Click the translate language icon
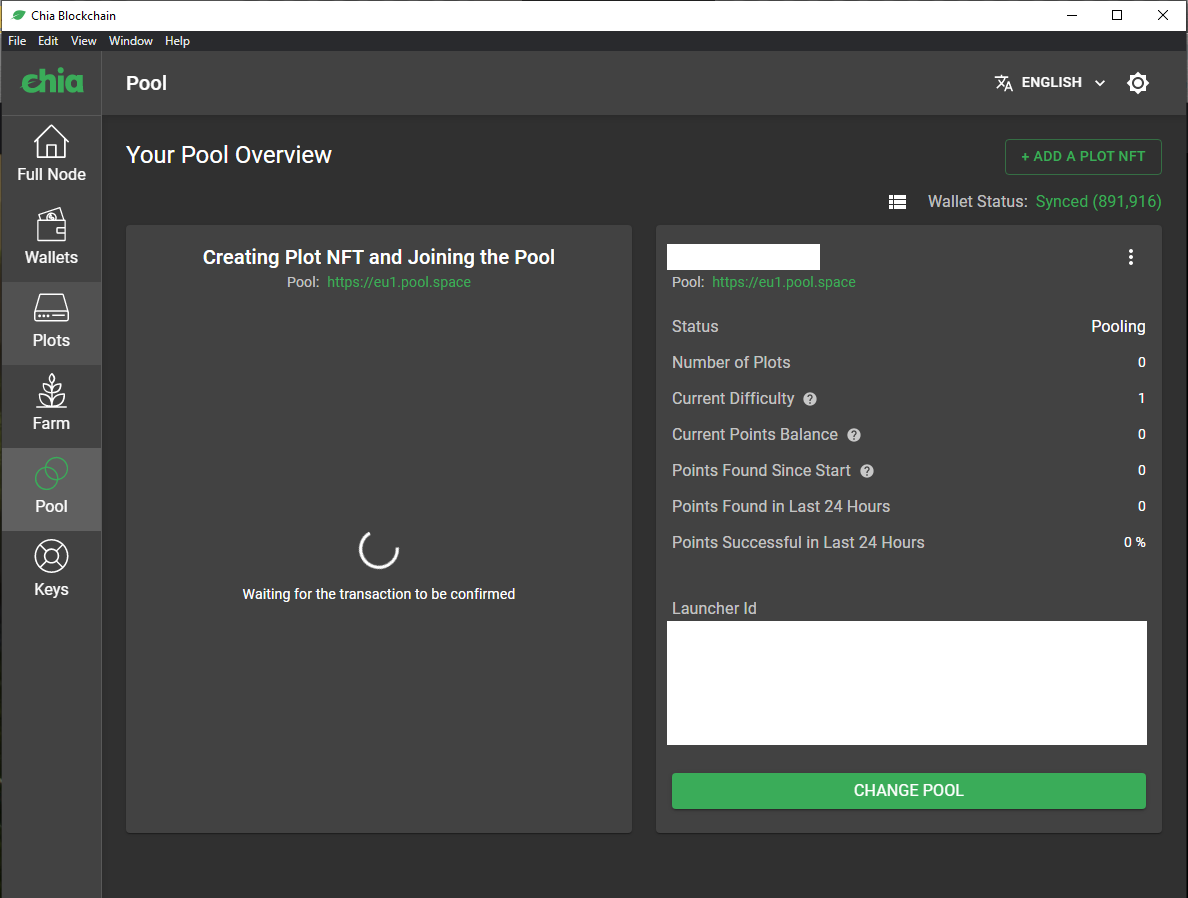 pos(1003,83)
